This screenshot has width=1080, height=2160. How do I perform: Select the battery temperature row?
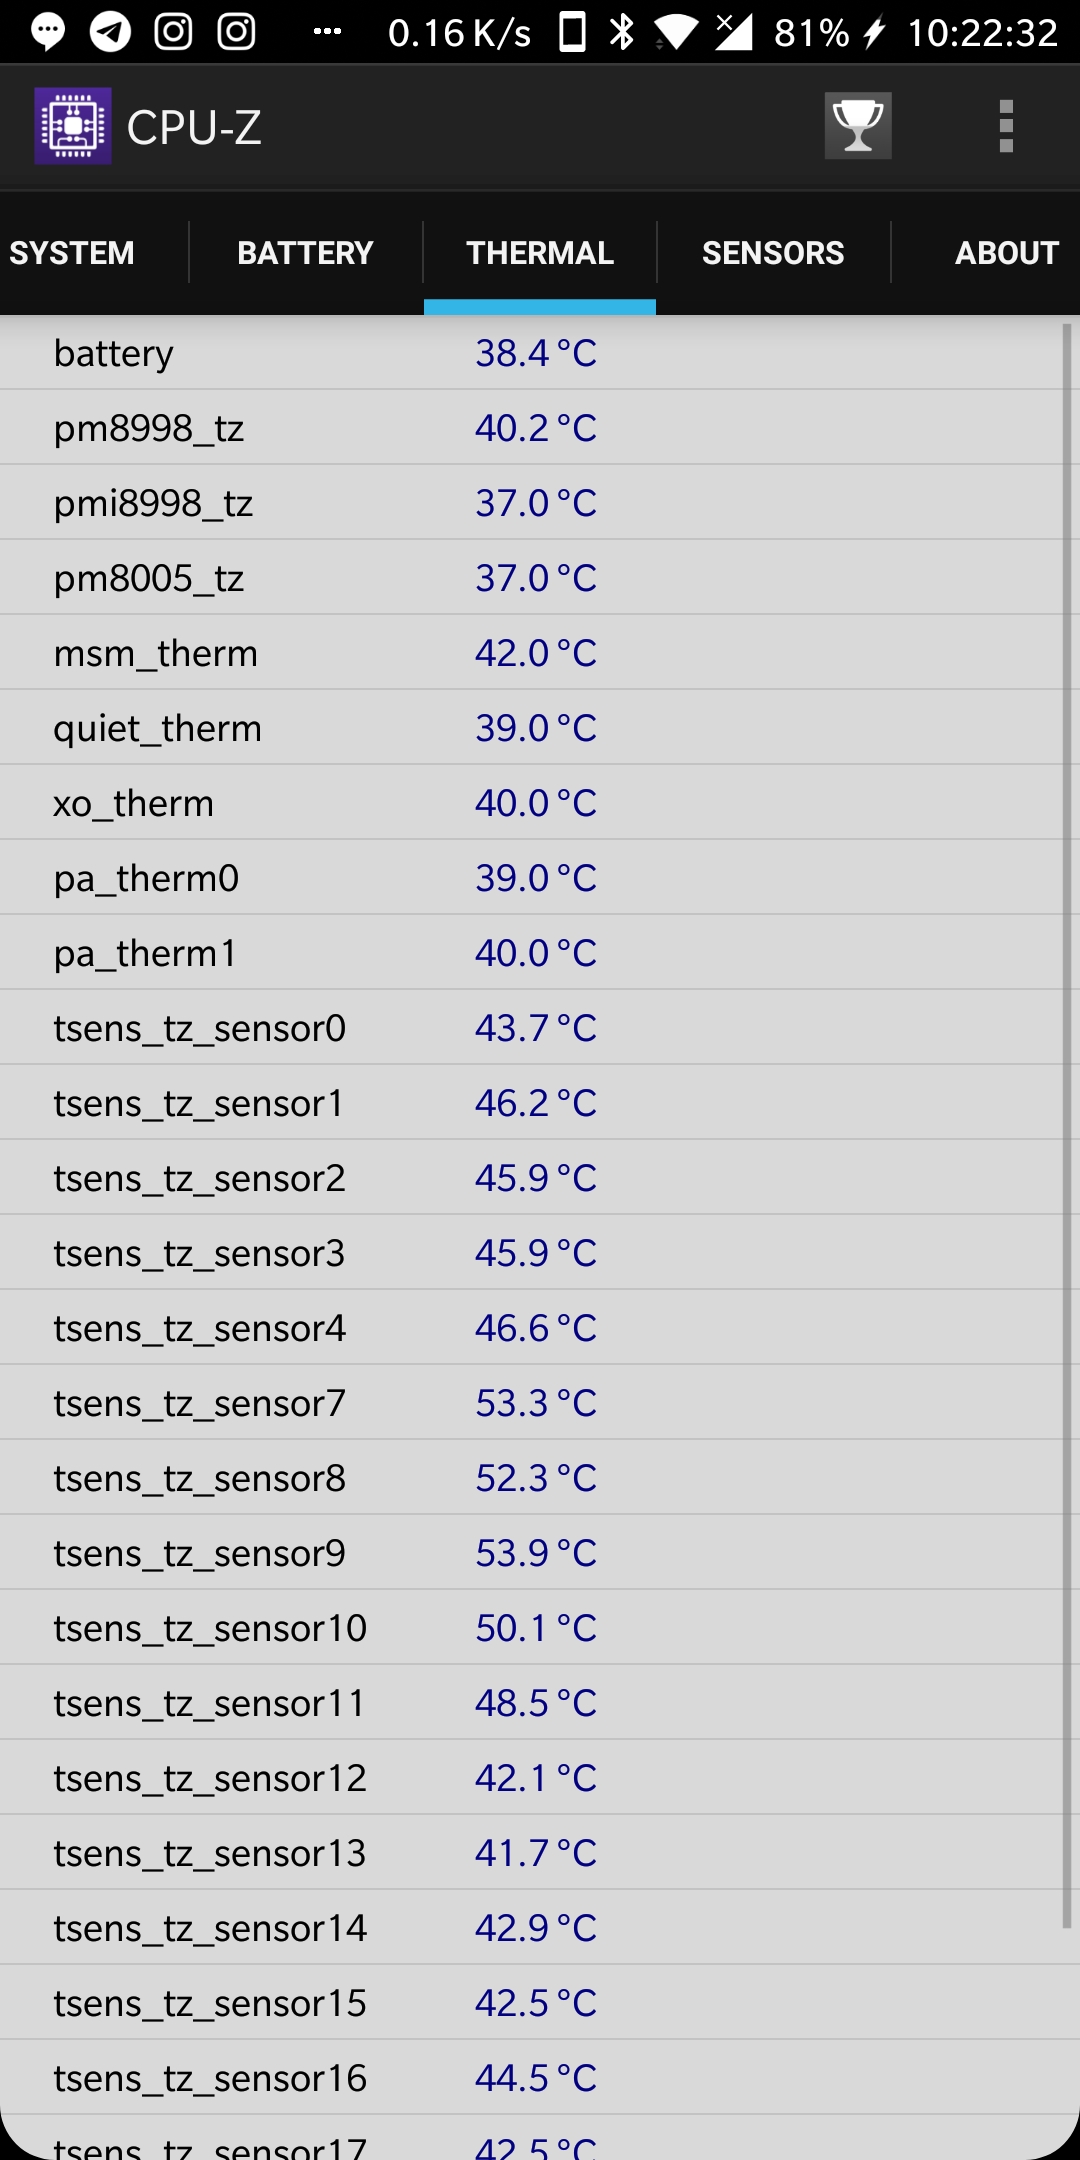[x=530, y=353]
